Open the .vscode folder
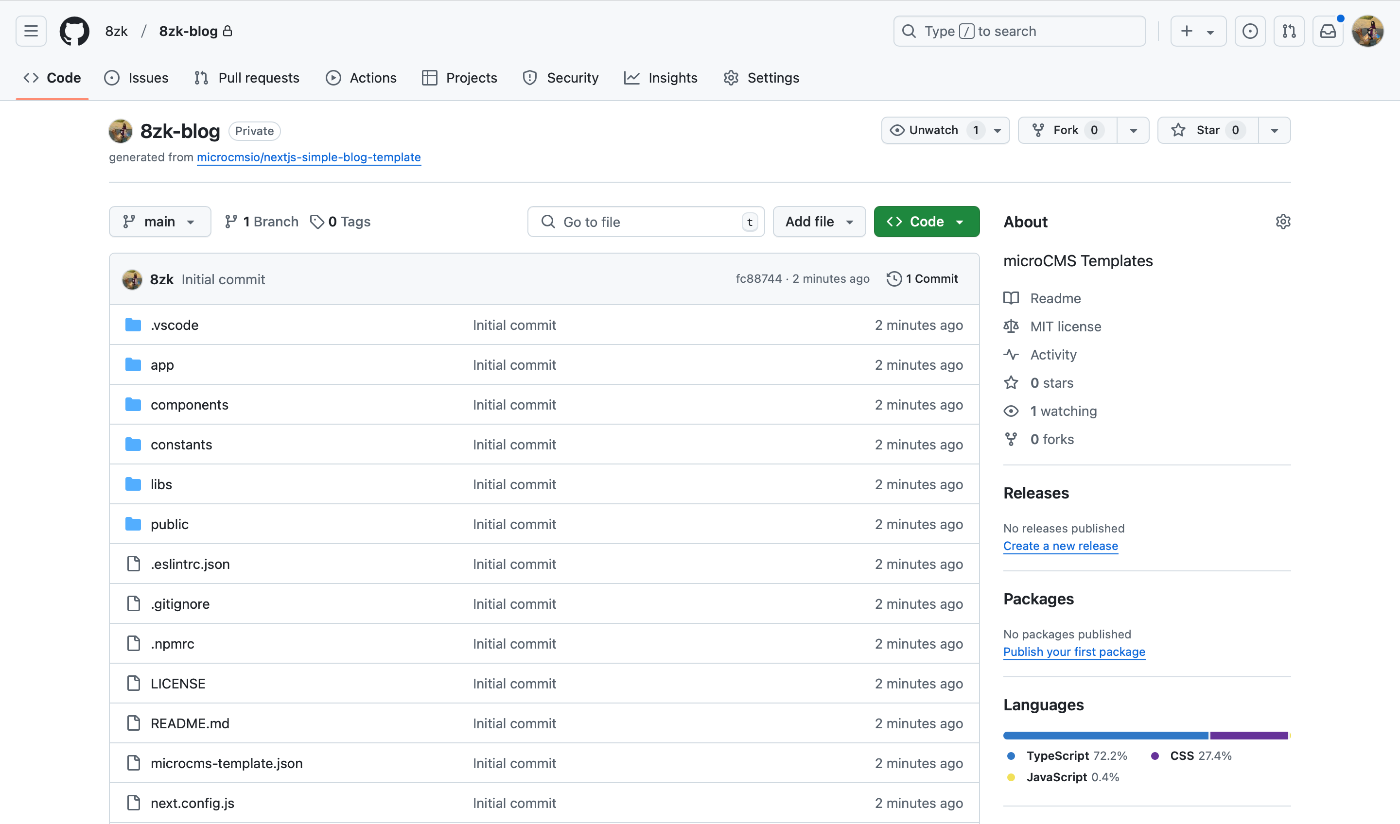The width and height of the screenshot is (1400, 824). (175, 325)
